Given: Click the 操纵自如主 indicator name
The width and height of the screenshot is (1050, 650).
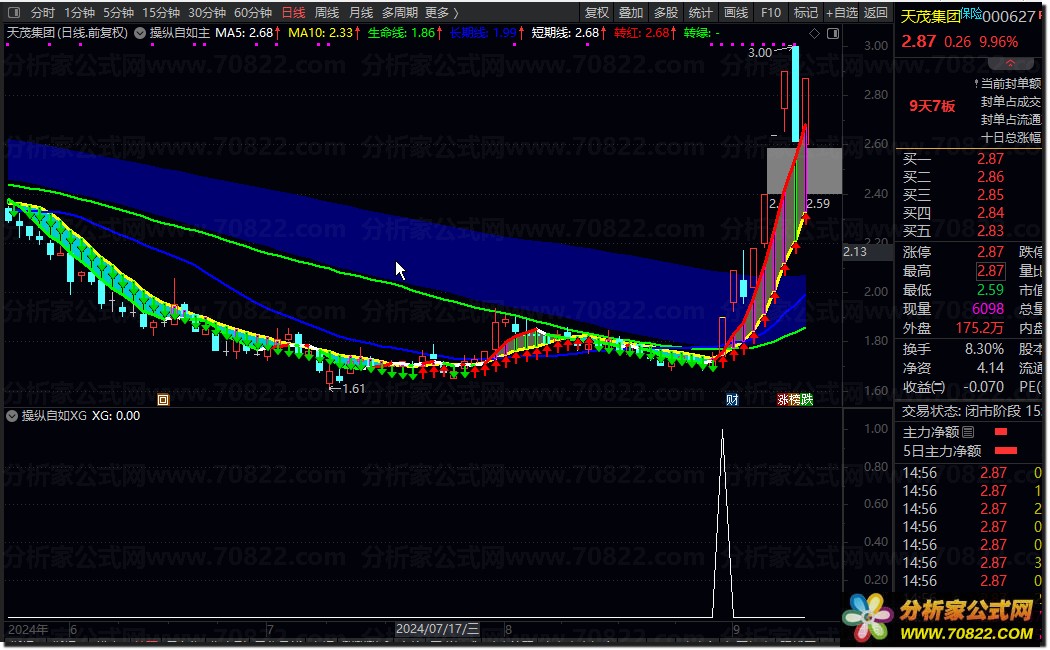Looking at the screenshot, I should pos(179,33).
